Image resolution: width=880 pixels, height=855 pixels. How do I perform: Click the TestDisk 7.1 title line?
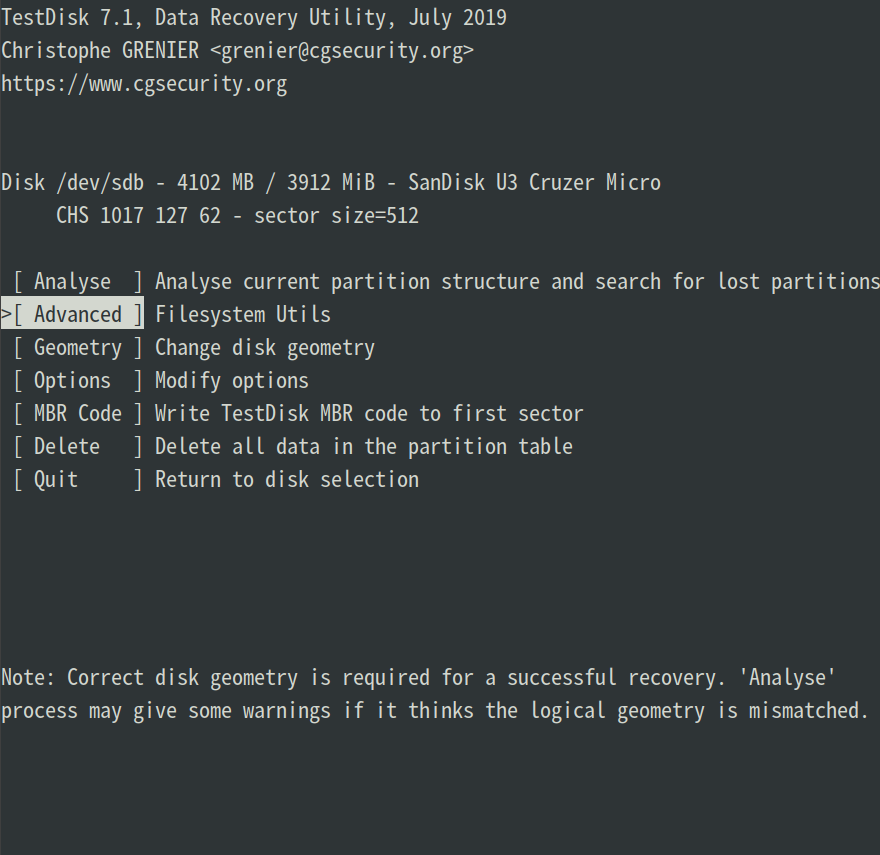pyautogui.click(x=253, y=17)
